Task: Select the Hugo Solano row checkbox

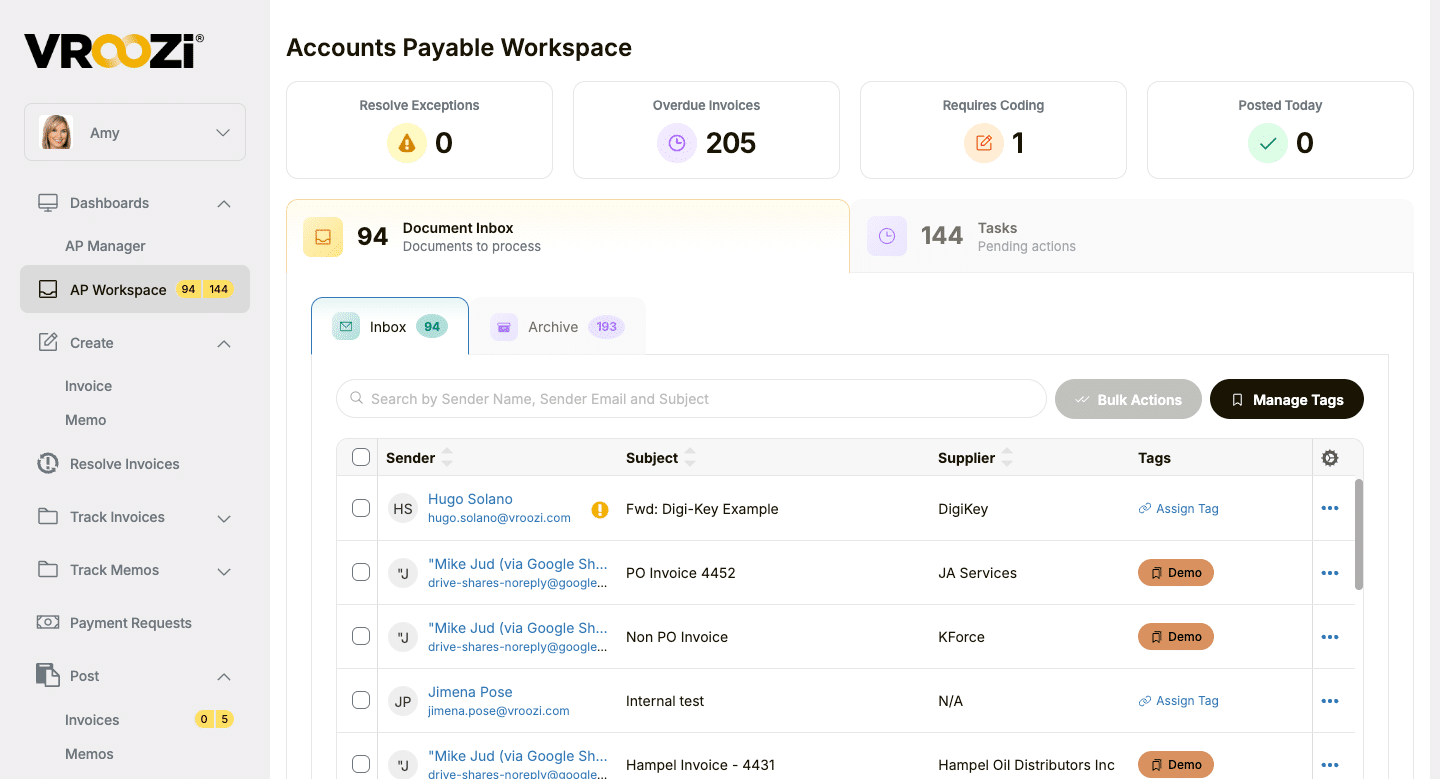Action: point(361,509)
